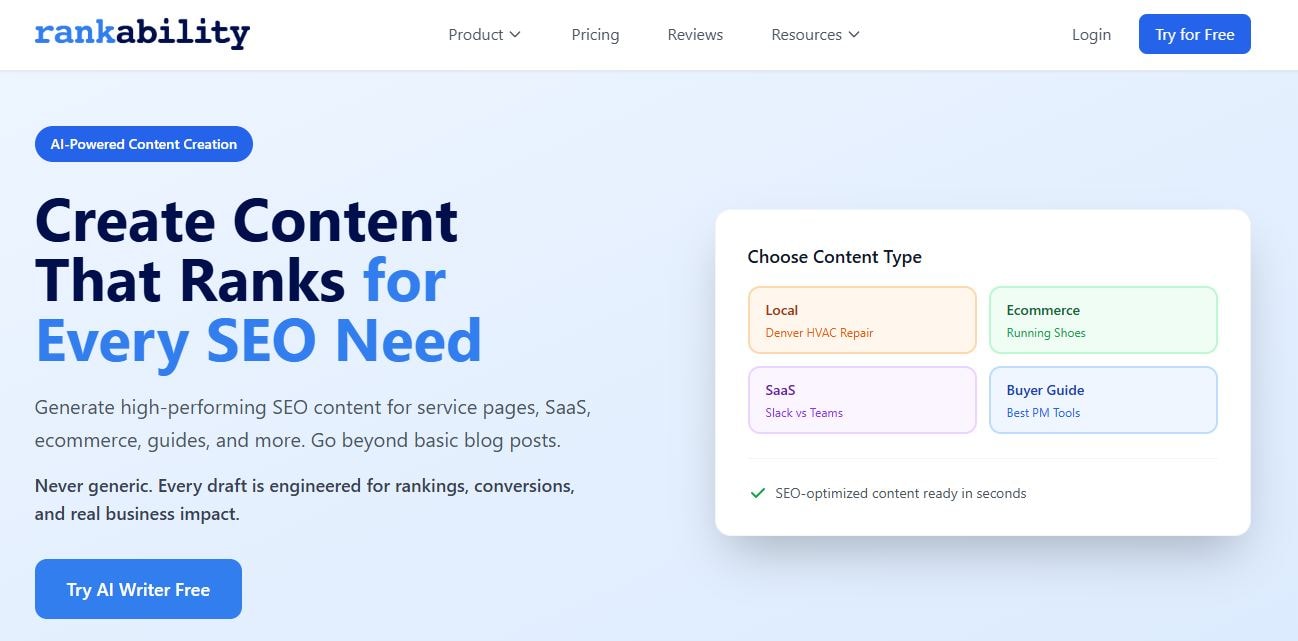The image size is (1298, 641).
Task: Choose the SaaS Slack vs Teams card
Action: click(861, 400)
